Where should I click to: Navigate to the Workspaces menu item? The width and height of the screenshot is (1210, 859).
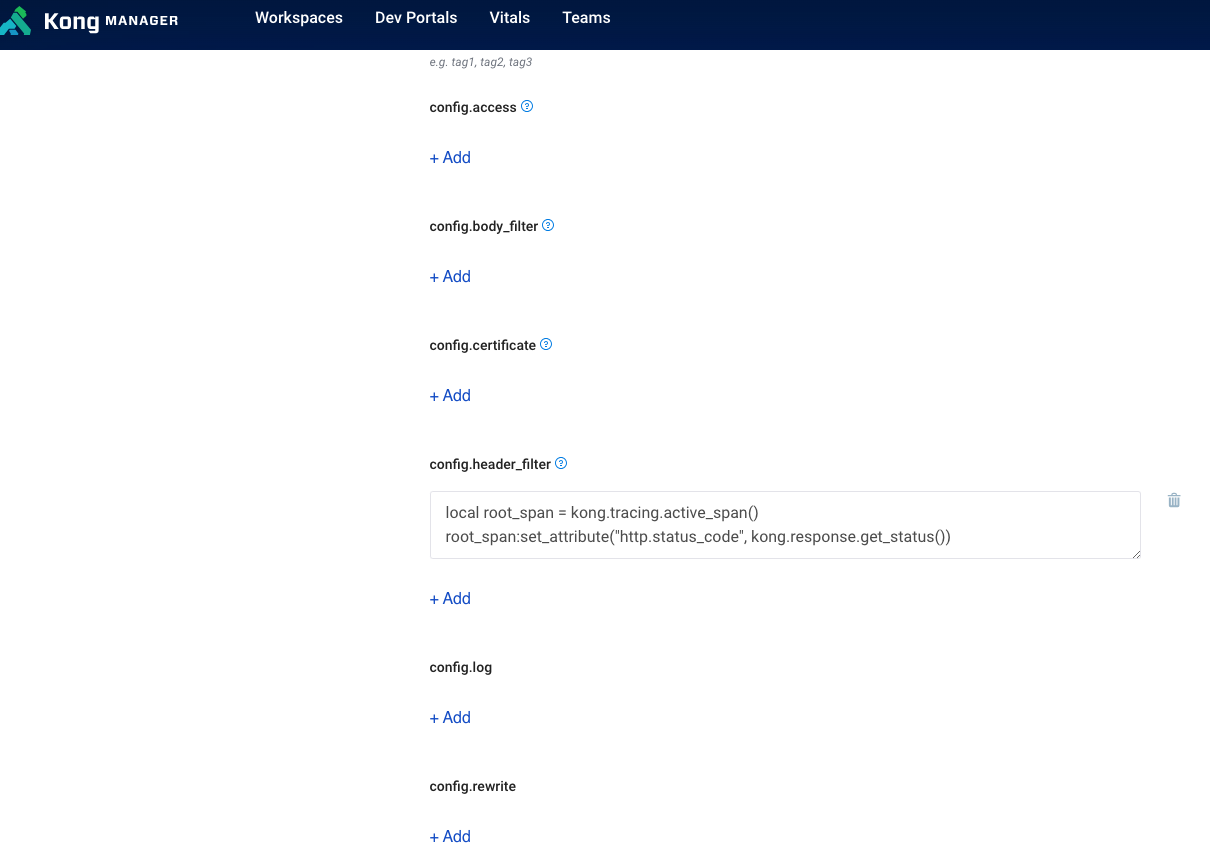click(x=298, y=18)
